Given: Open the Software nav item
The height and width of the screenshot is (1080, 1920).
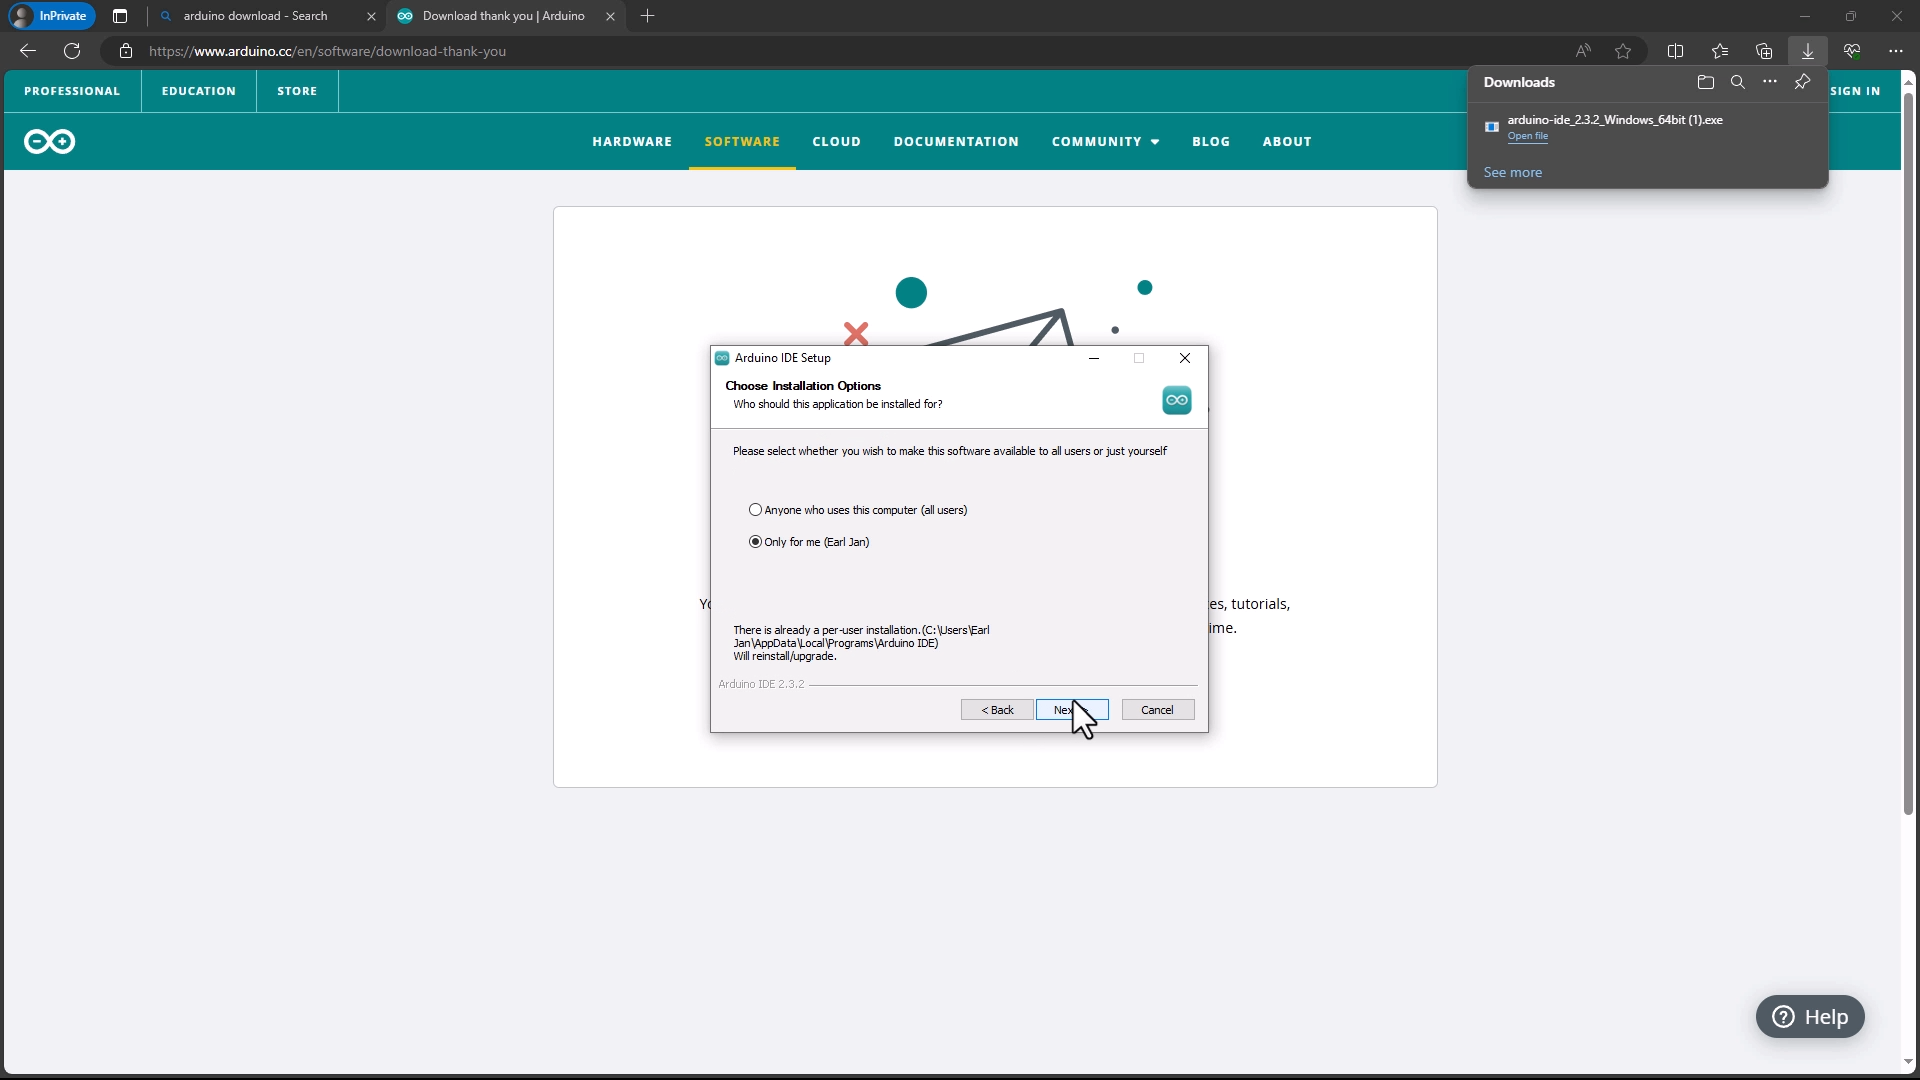Looking at the screenshot, I should pos(742,142).
